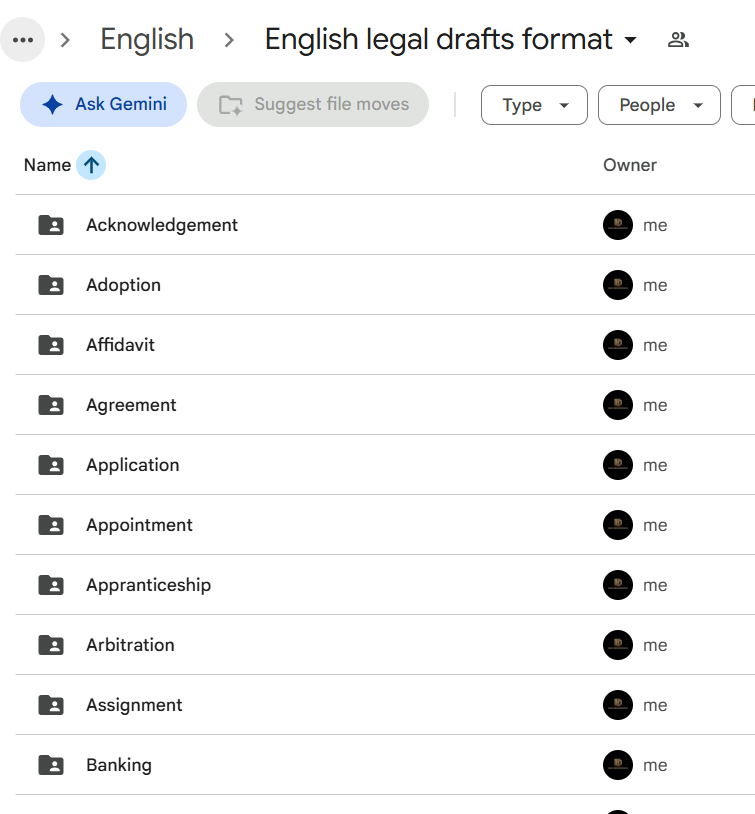Screen dimensions: 755x814
Task: Click the Name column header
Action: pos(47,165)
